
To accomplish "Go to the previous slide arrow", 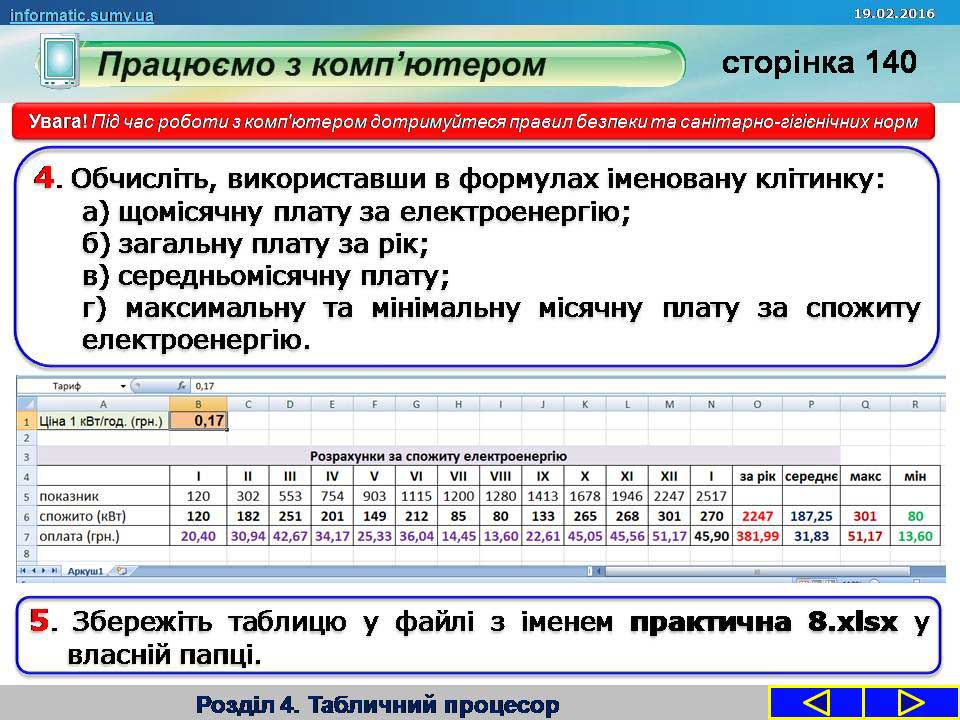I will [816, 703].
